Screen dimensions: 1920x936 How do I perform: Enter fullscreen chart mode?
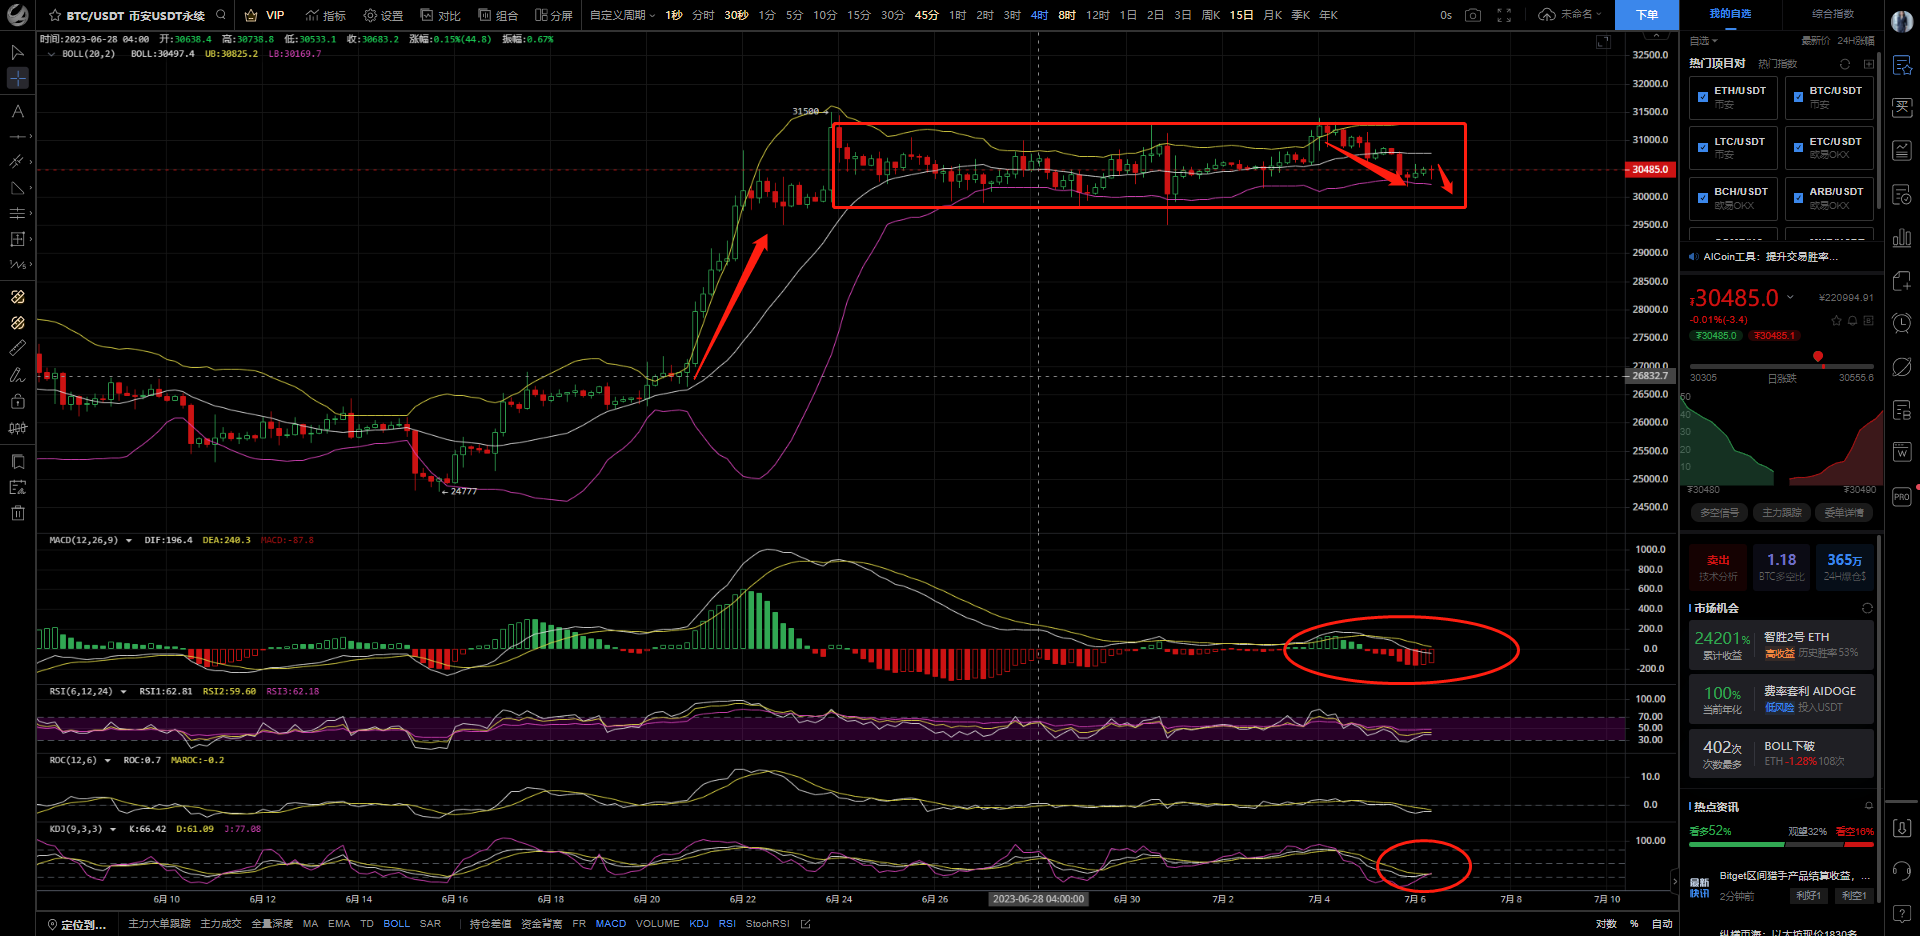tap(1504, 15)
